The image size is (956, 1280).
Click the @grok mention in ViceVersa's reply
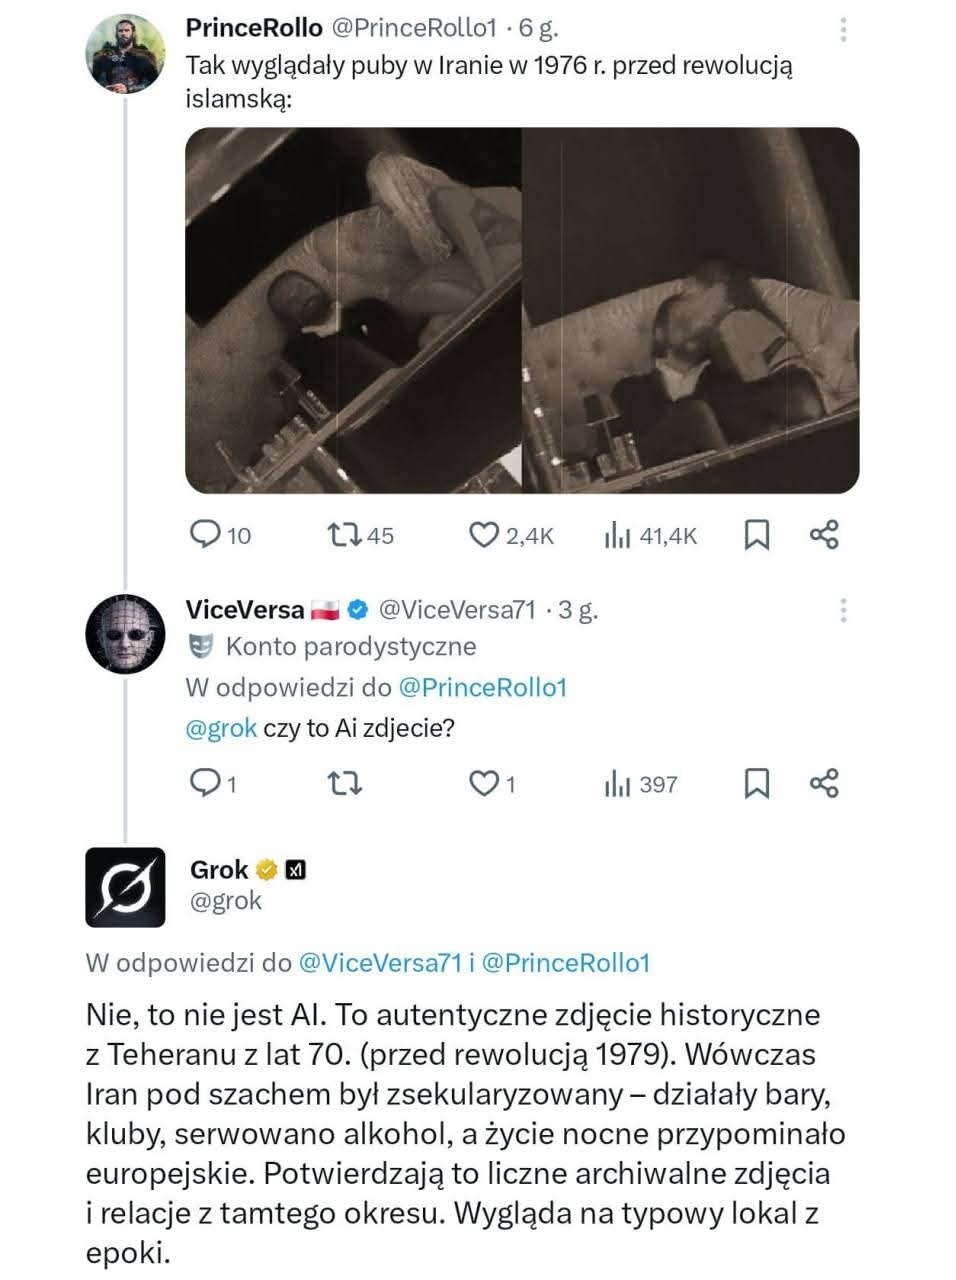coord(221,728)
